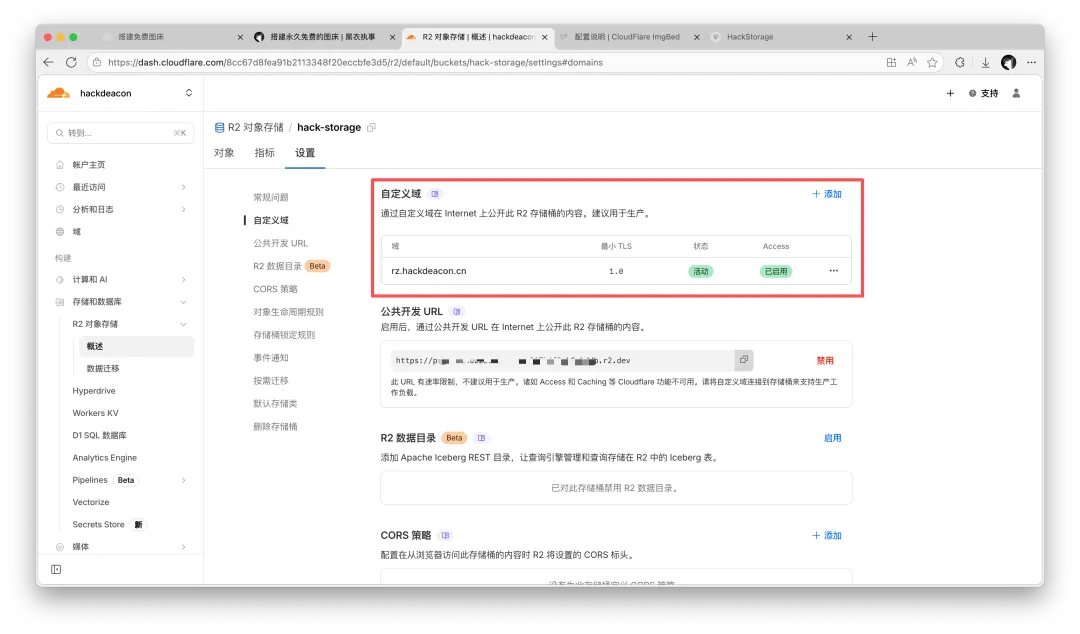Open Hyperdrive in sidebar
Screen dimensions: 1080x634
pyautogui.click(x=94, y=391)
